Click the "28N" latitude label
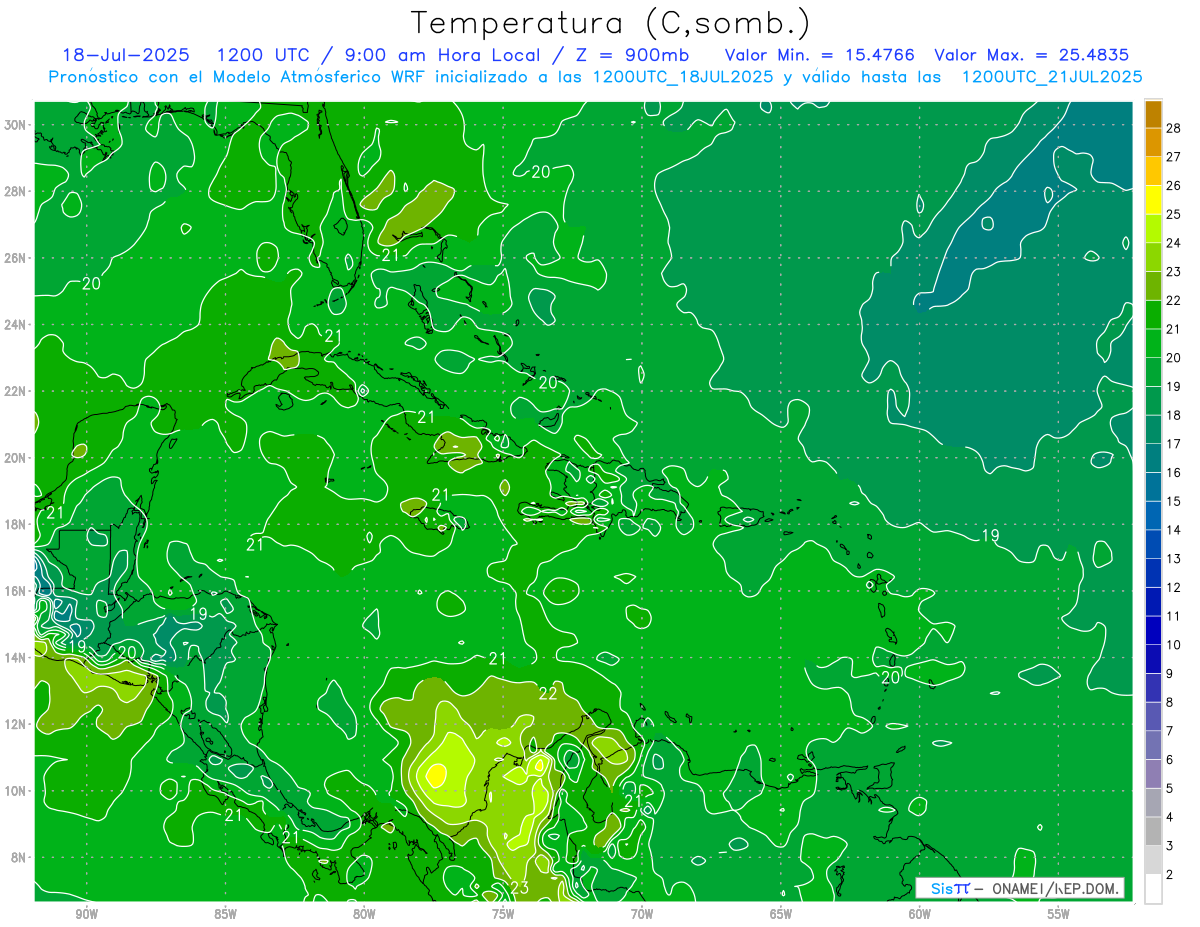 tap(17, 191)
